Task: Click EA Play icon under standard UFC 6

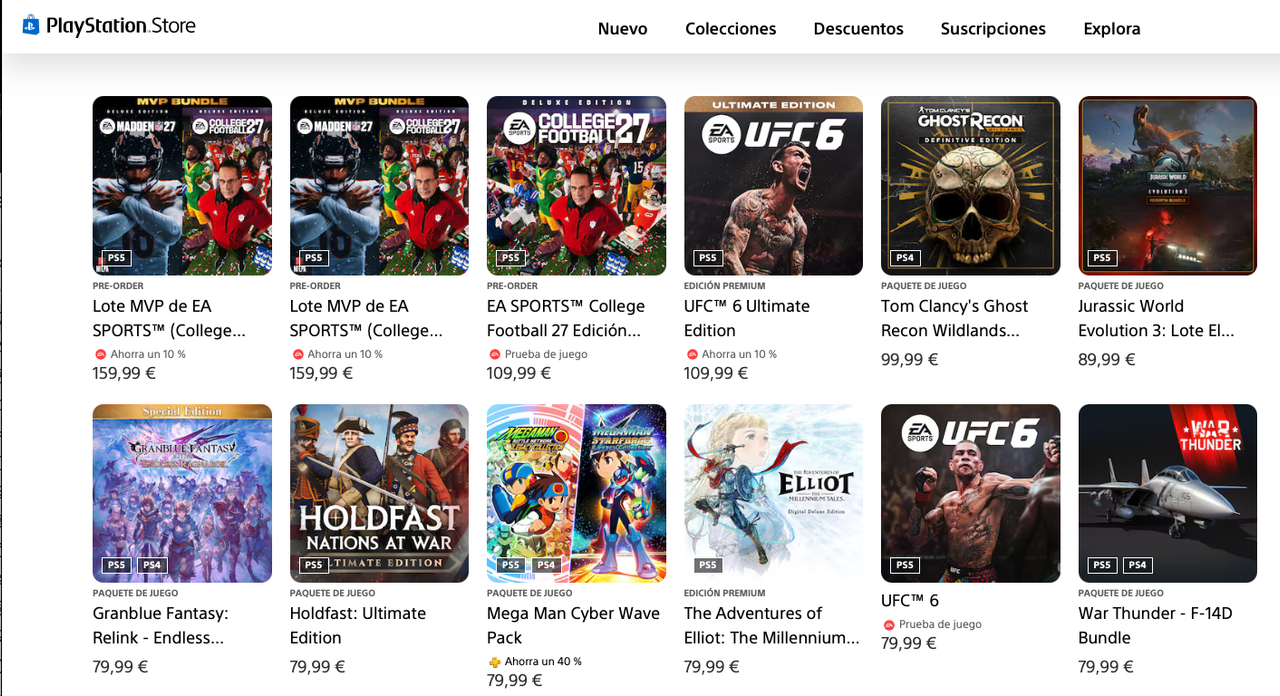Action: tap(889, 625)
